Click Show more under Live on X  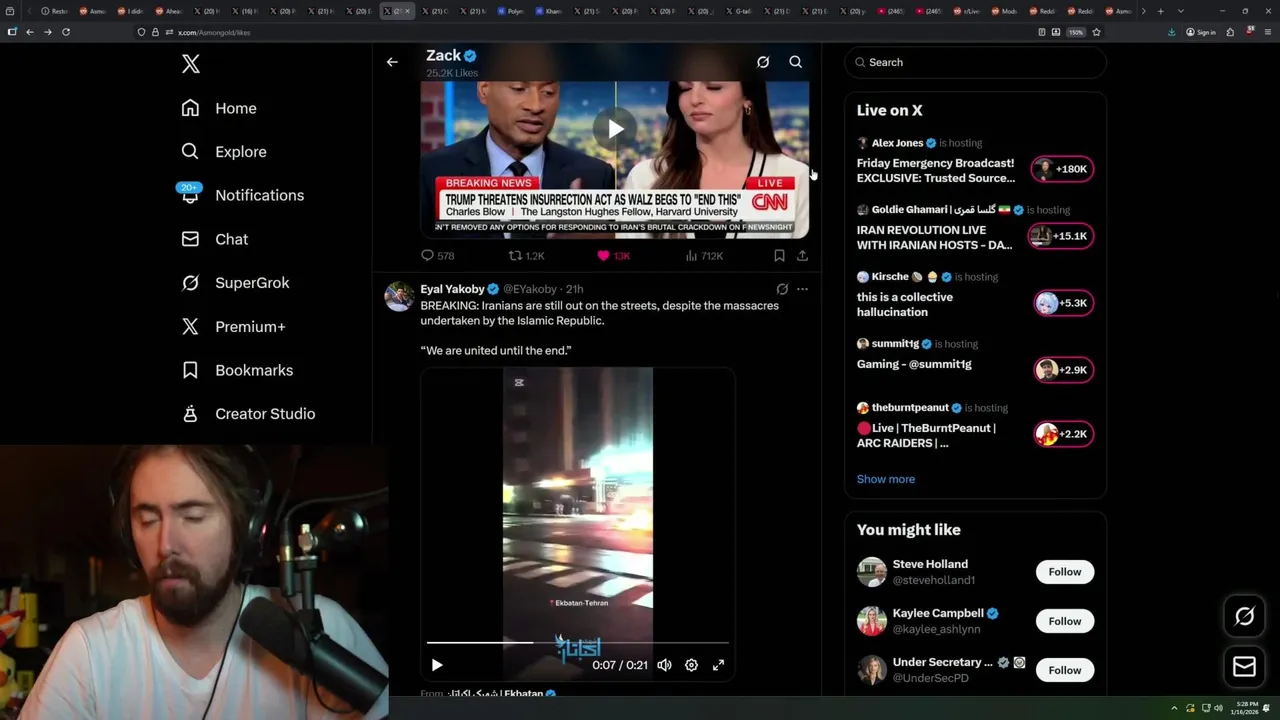(886, 479)
